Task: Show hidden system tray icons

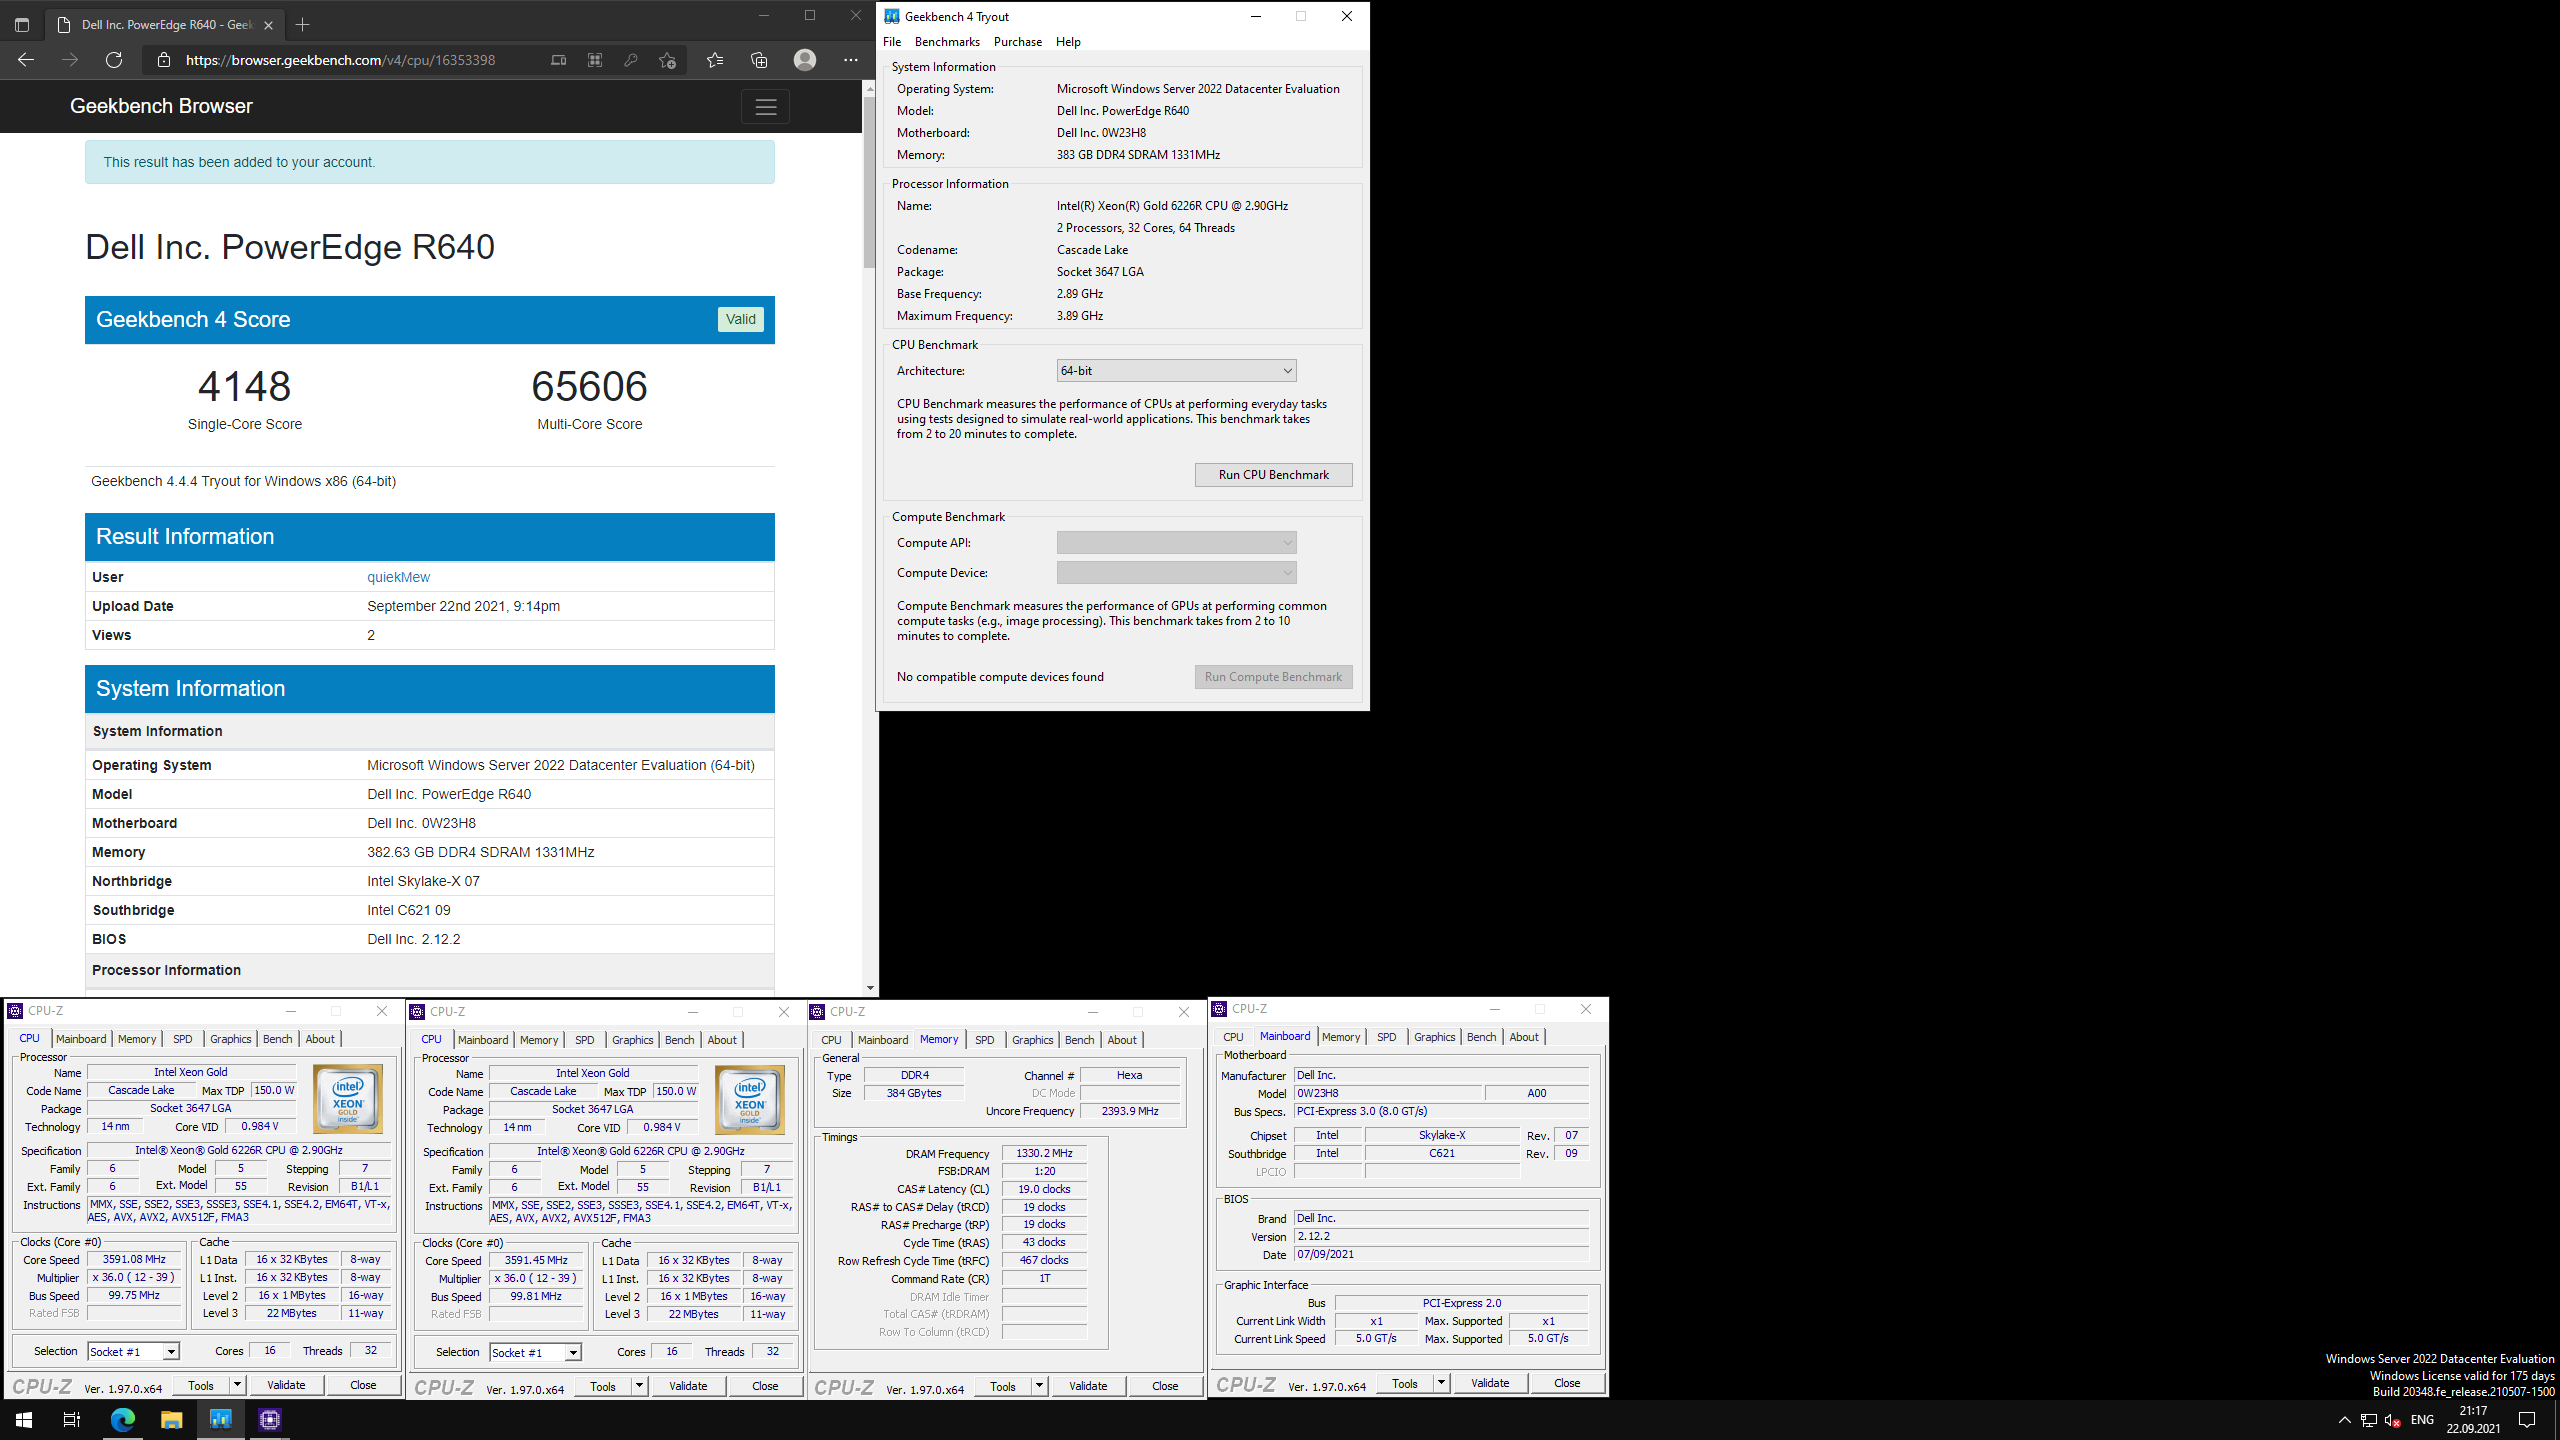Action: pyautogui.click(x=2345, y=1420)
